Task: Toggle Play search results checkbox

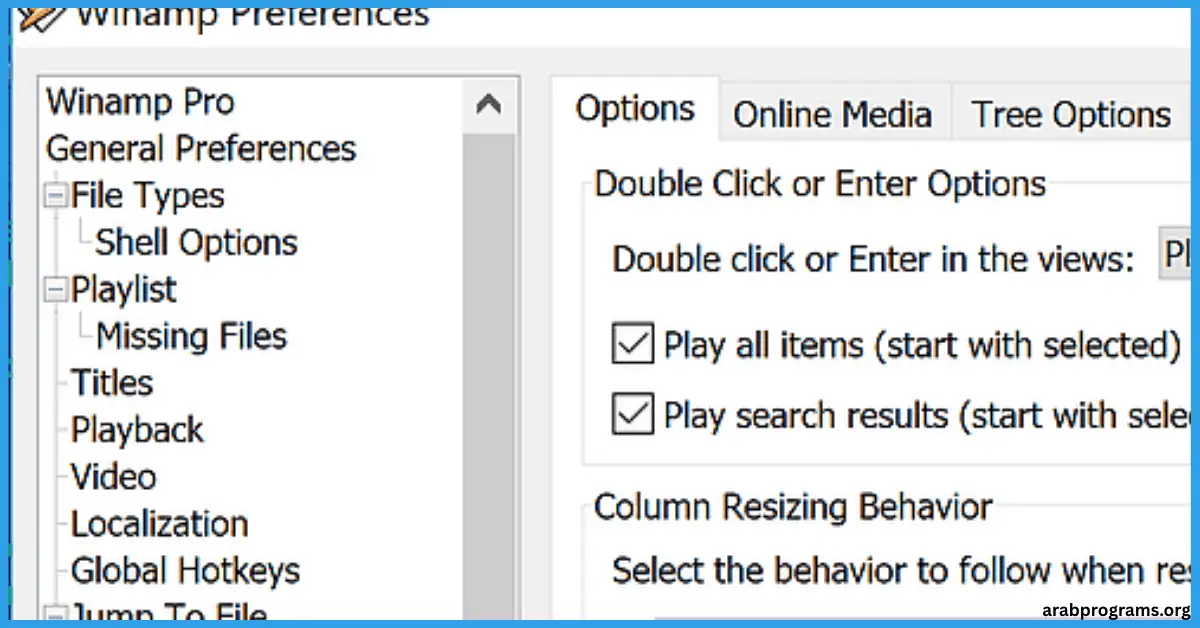Action: point(632,415)
